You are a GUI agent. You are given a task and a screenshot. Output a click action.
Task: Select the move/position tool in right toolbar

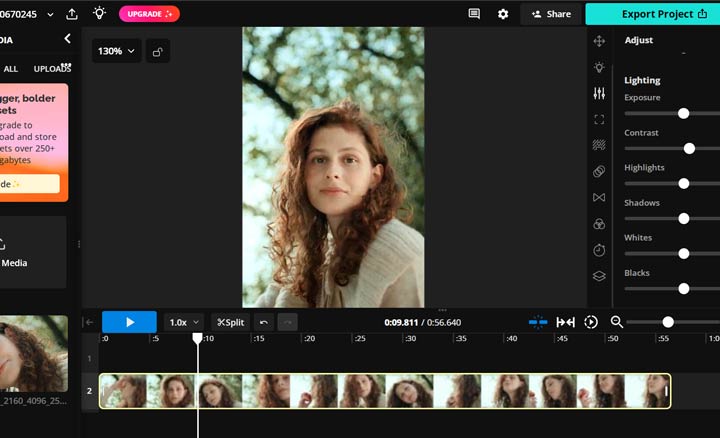point(599,41)
